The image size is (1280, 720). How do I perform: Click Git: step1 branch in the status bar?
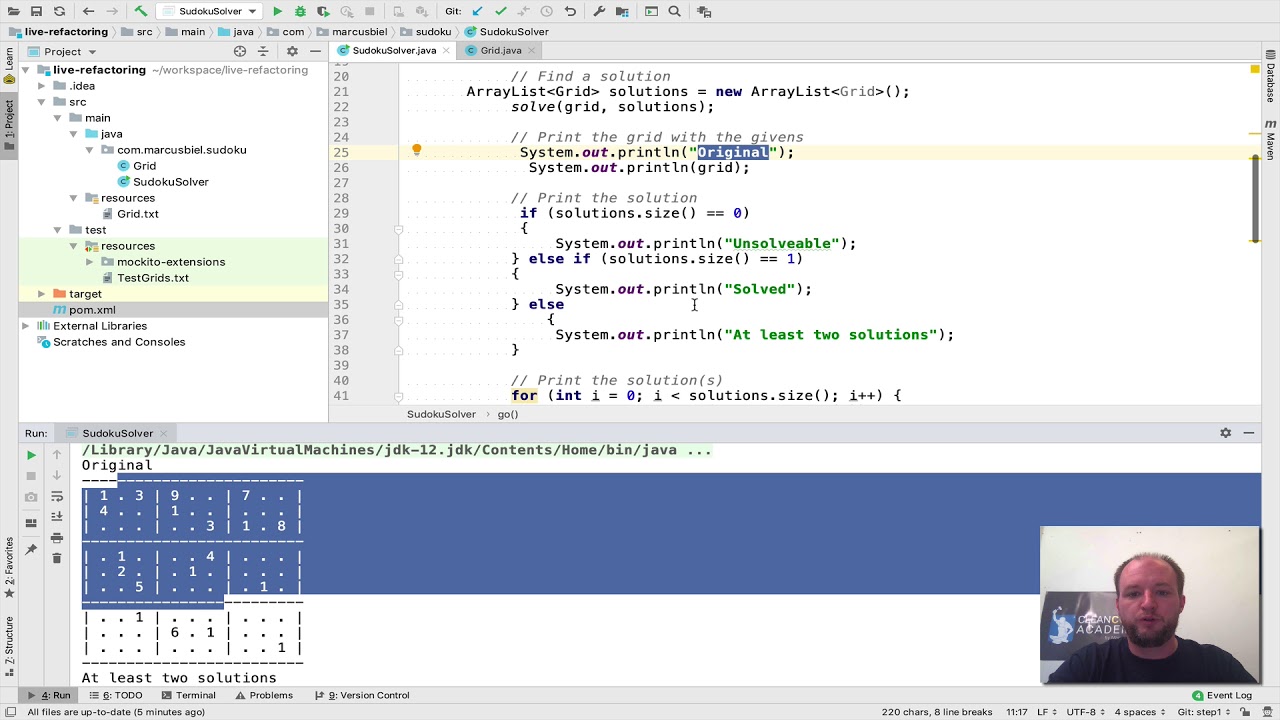pyautogui.click(x=1206, y=712)
